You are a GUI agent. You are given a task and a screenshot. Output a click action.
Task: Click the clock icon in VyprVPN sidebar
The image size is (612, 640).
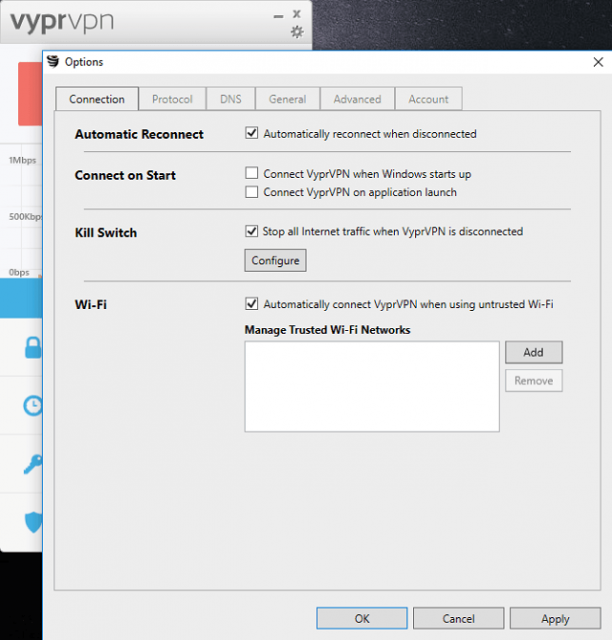coord(33,405)
